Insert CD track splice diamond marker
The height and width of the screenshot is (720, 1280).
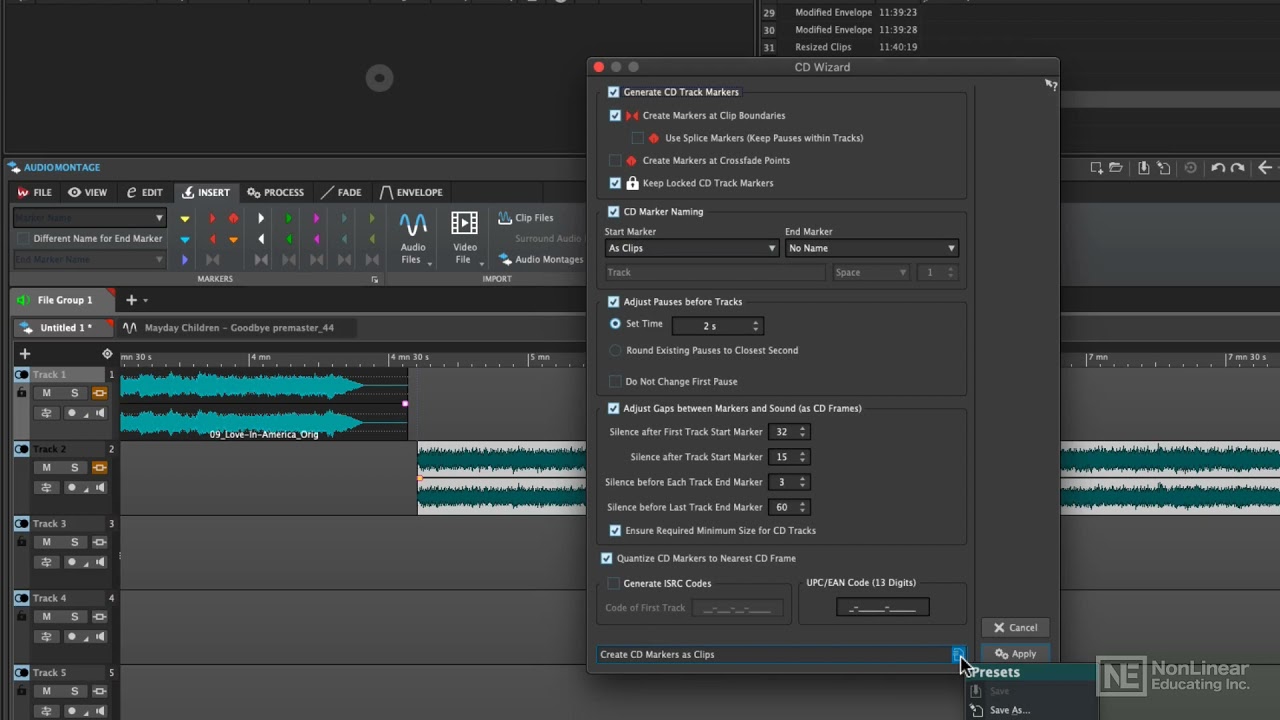click(233, 218)
